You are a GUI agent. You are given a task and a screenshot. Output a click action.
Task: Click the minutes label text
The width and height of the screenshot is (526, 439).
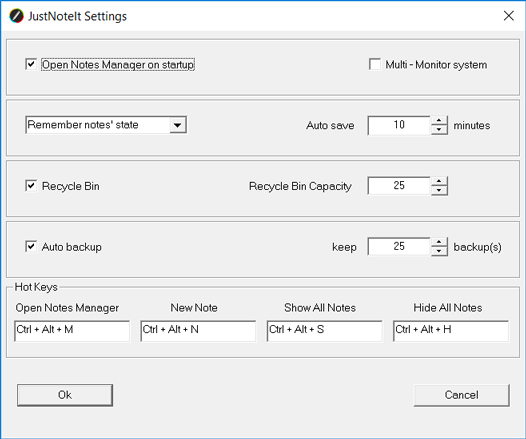coord(472,125)
